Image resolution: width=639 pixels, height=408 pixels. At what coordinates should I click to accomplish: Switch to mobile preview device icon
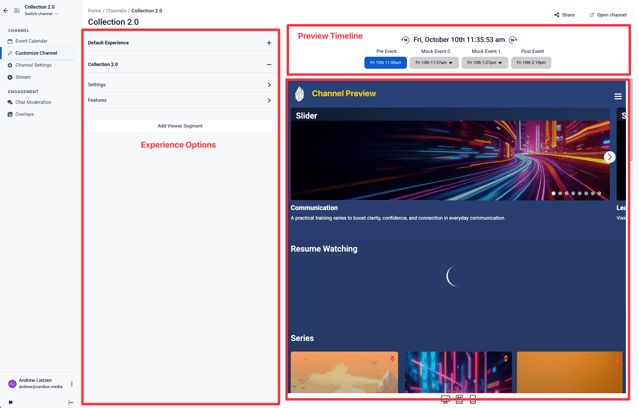coord(473,400)
